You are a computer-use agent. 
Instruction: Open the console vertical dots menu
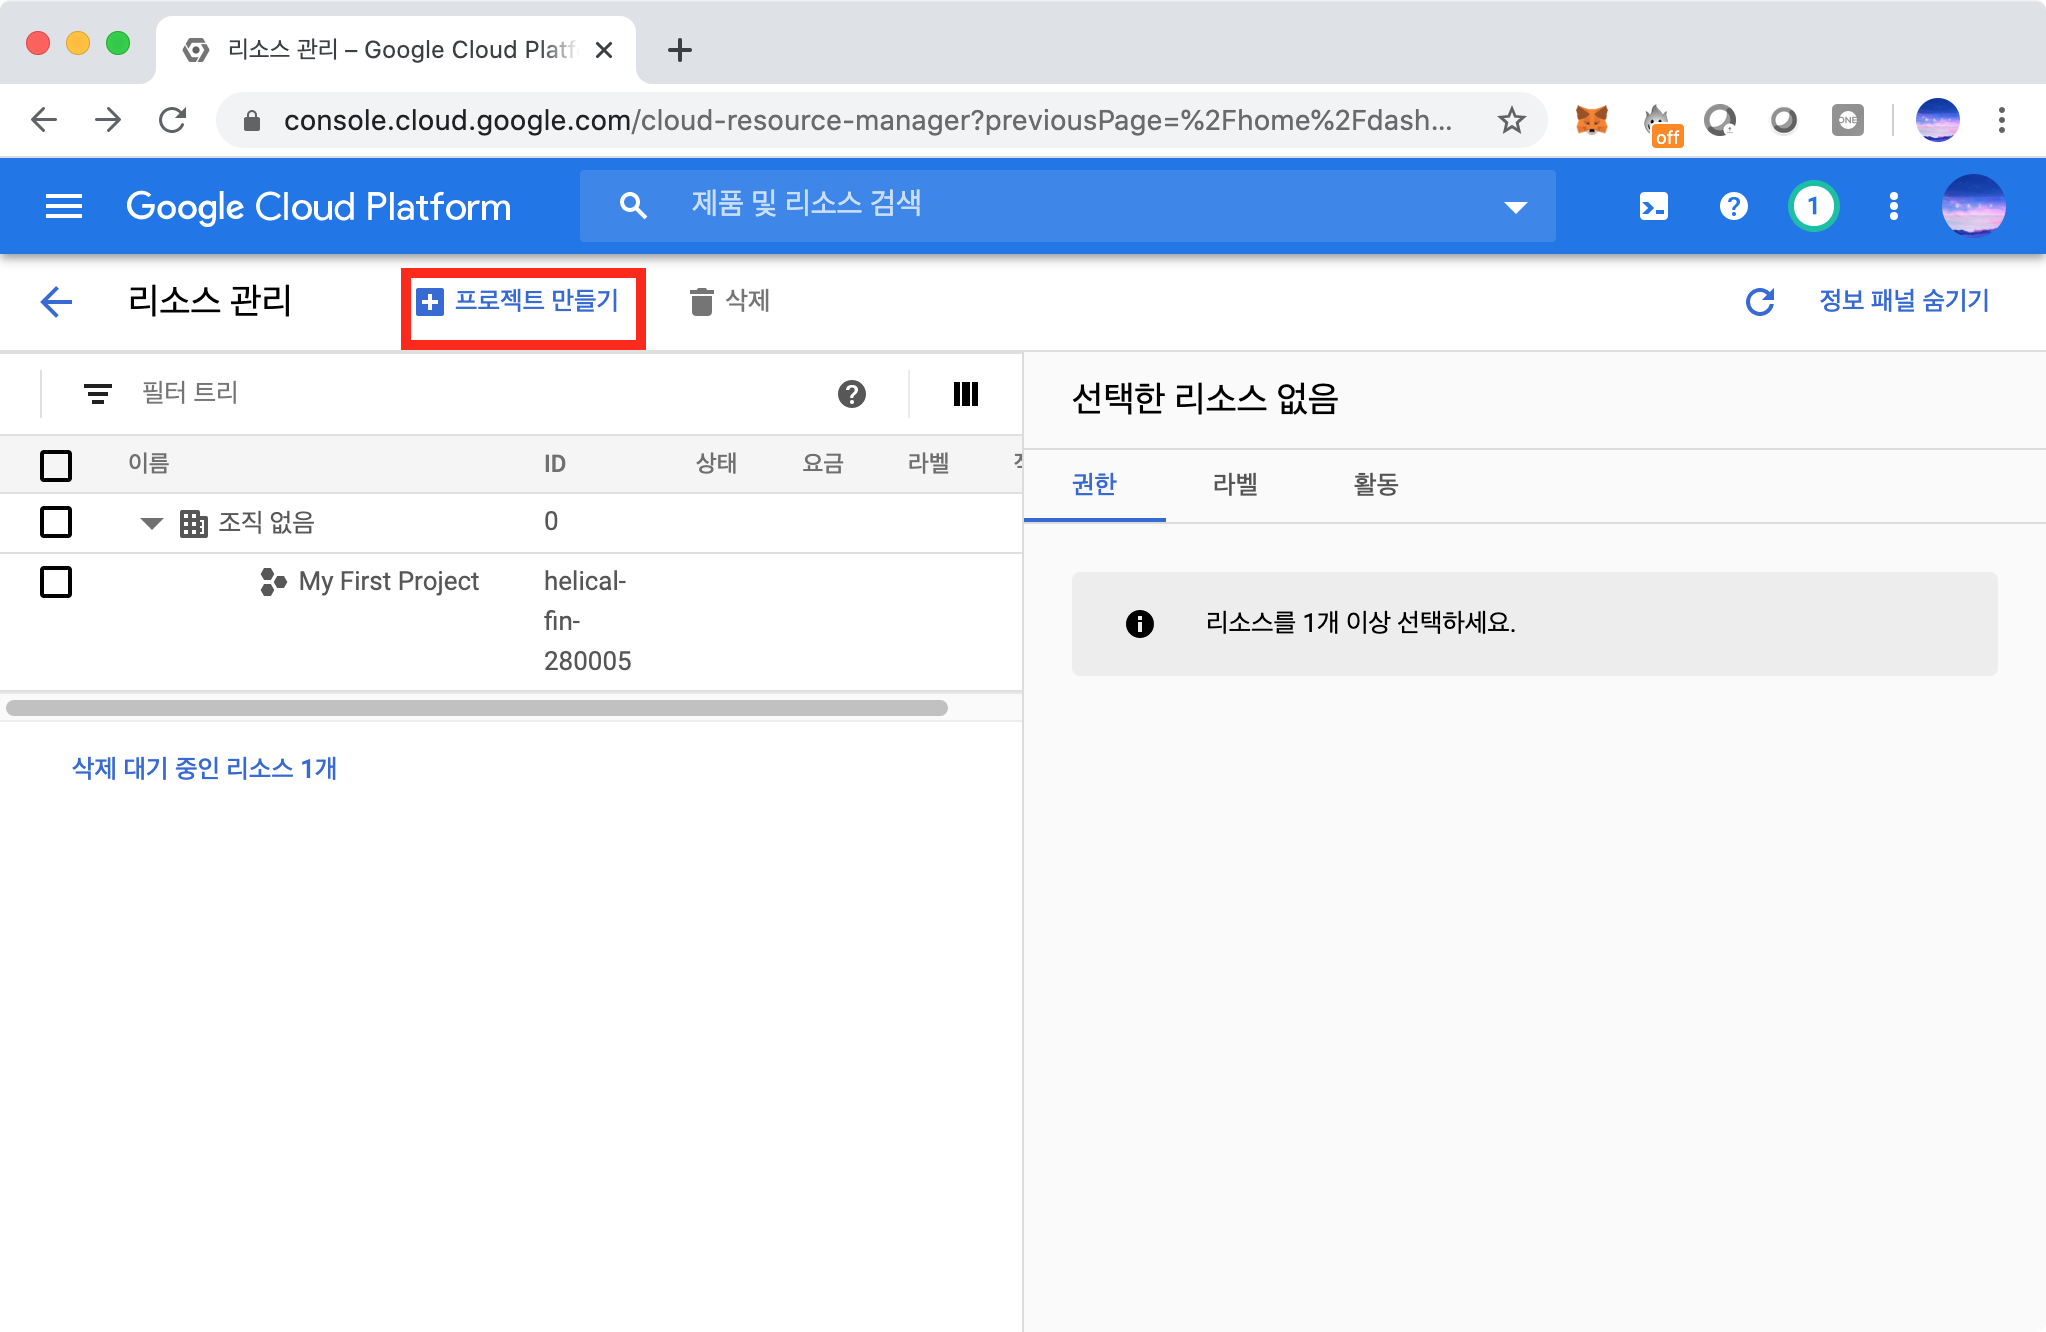tap(1893, 207)
